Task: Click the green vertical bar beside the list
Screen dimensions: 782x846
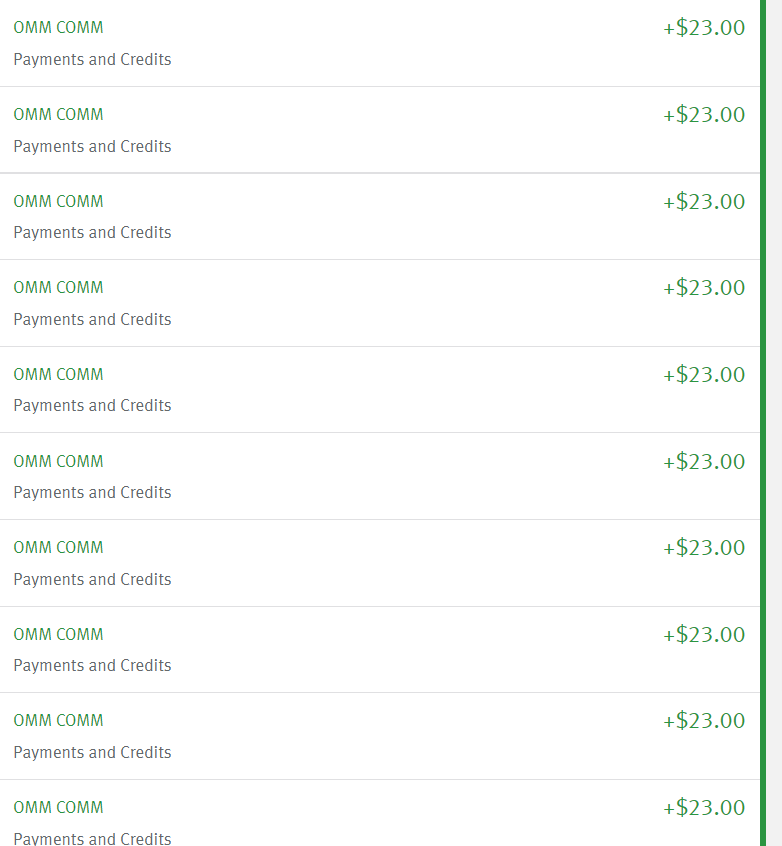Action: 763,423
